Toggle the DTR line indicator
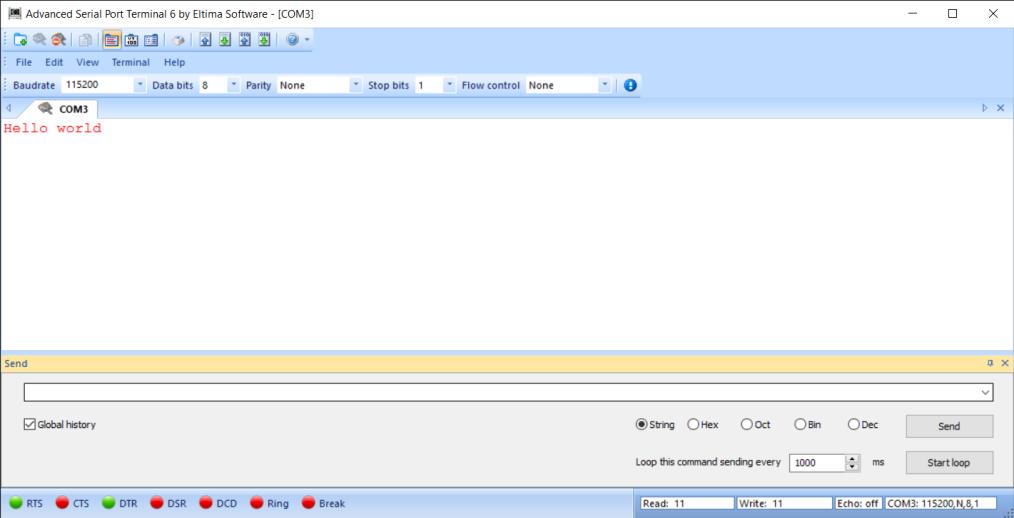1014x518 pixels. pyautogui.click(x=109, y=502)
